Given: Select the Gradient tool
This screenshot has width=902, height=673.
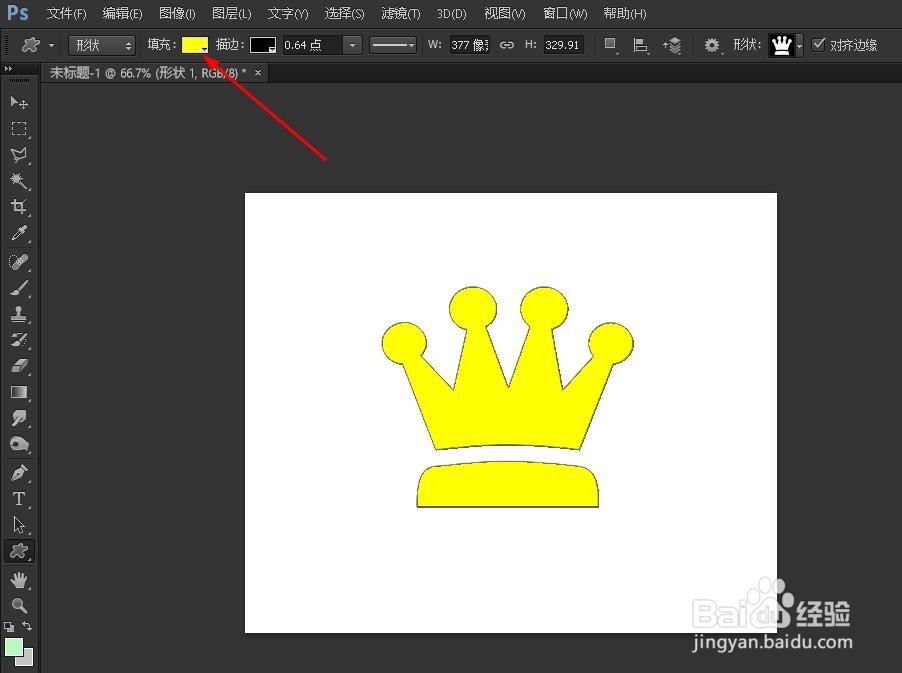Looking at the screenshot, I should point(19,392).
